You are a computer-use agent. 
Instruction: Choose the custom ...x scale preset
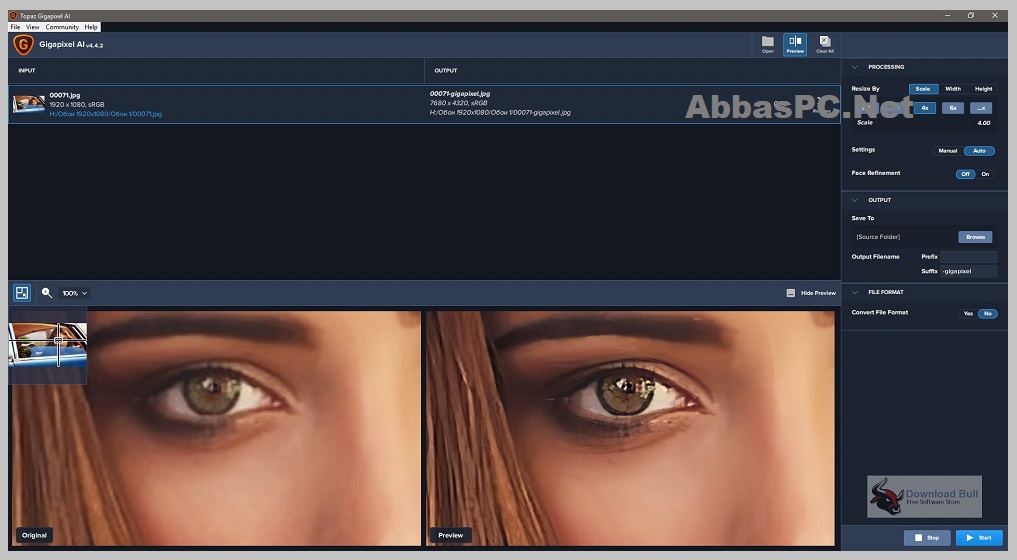(x=981, y=108)
